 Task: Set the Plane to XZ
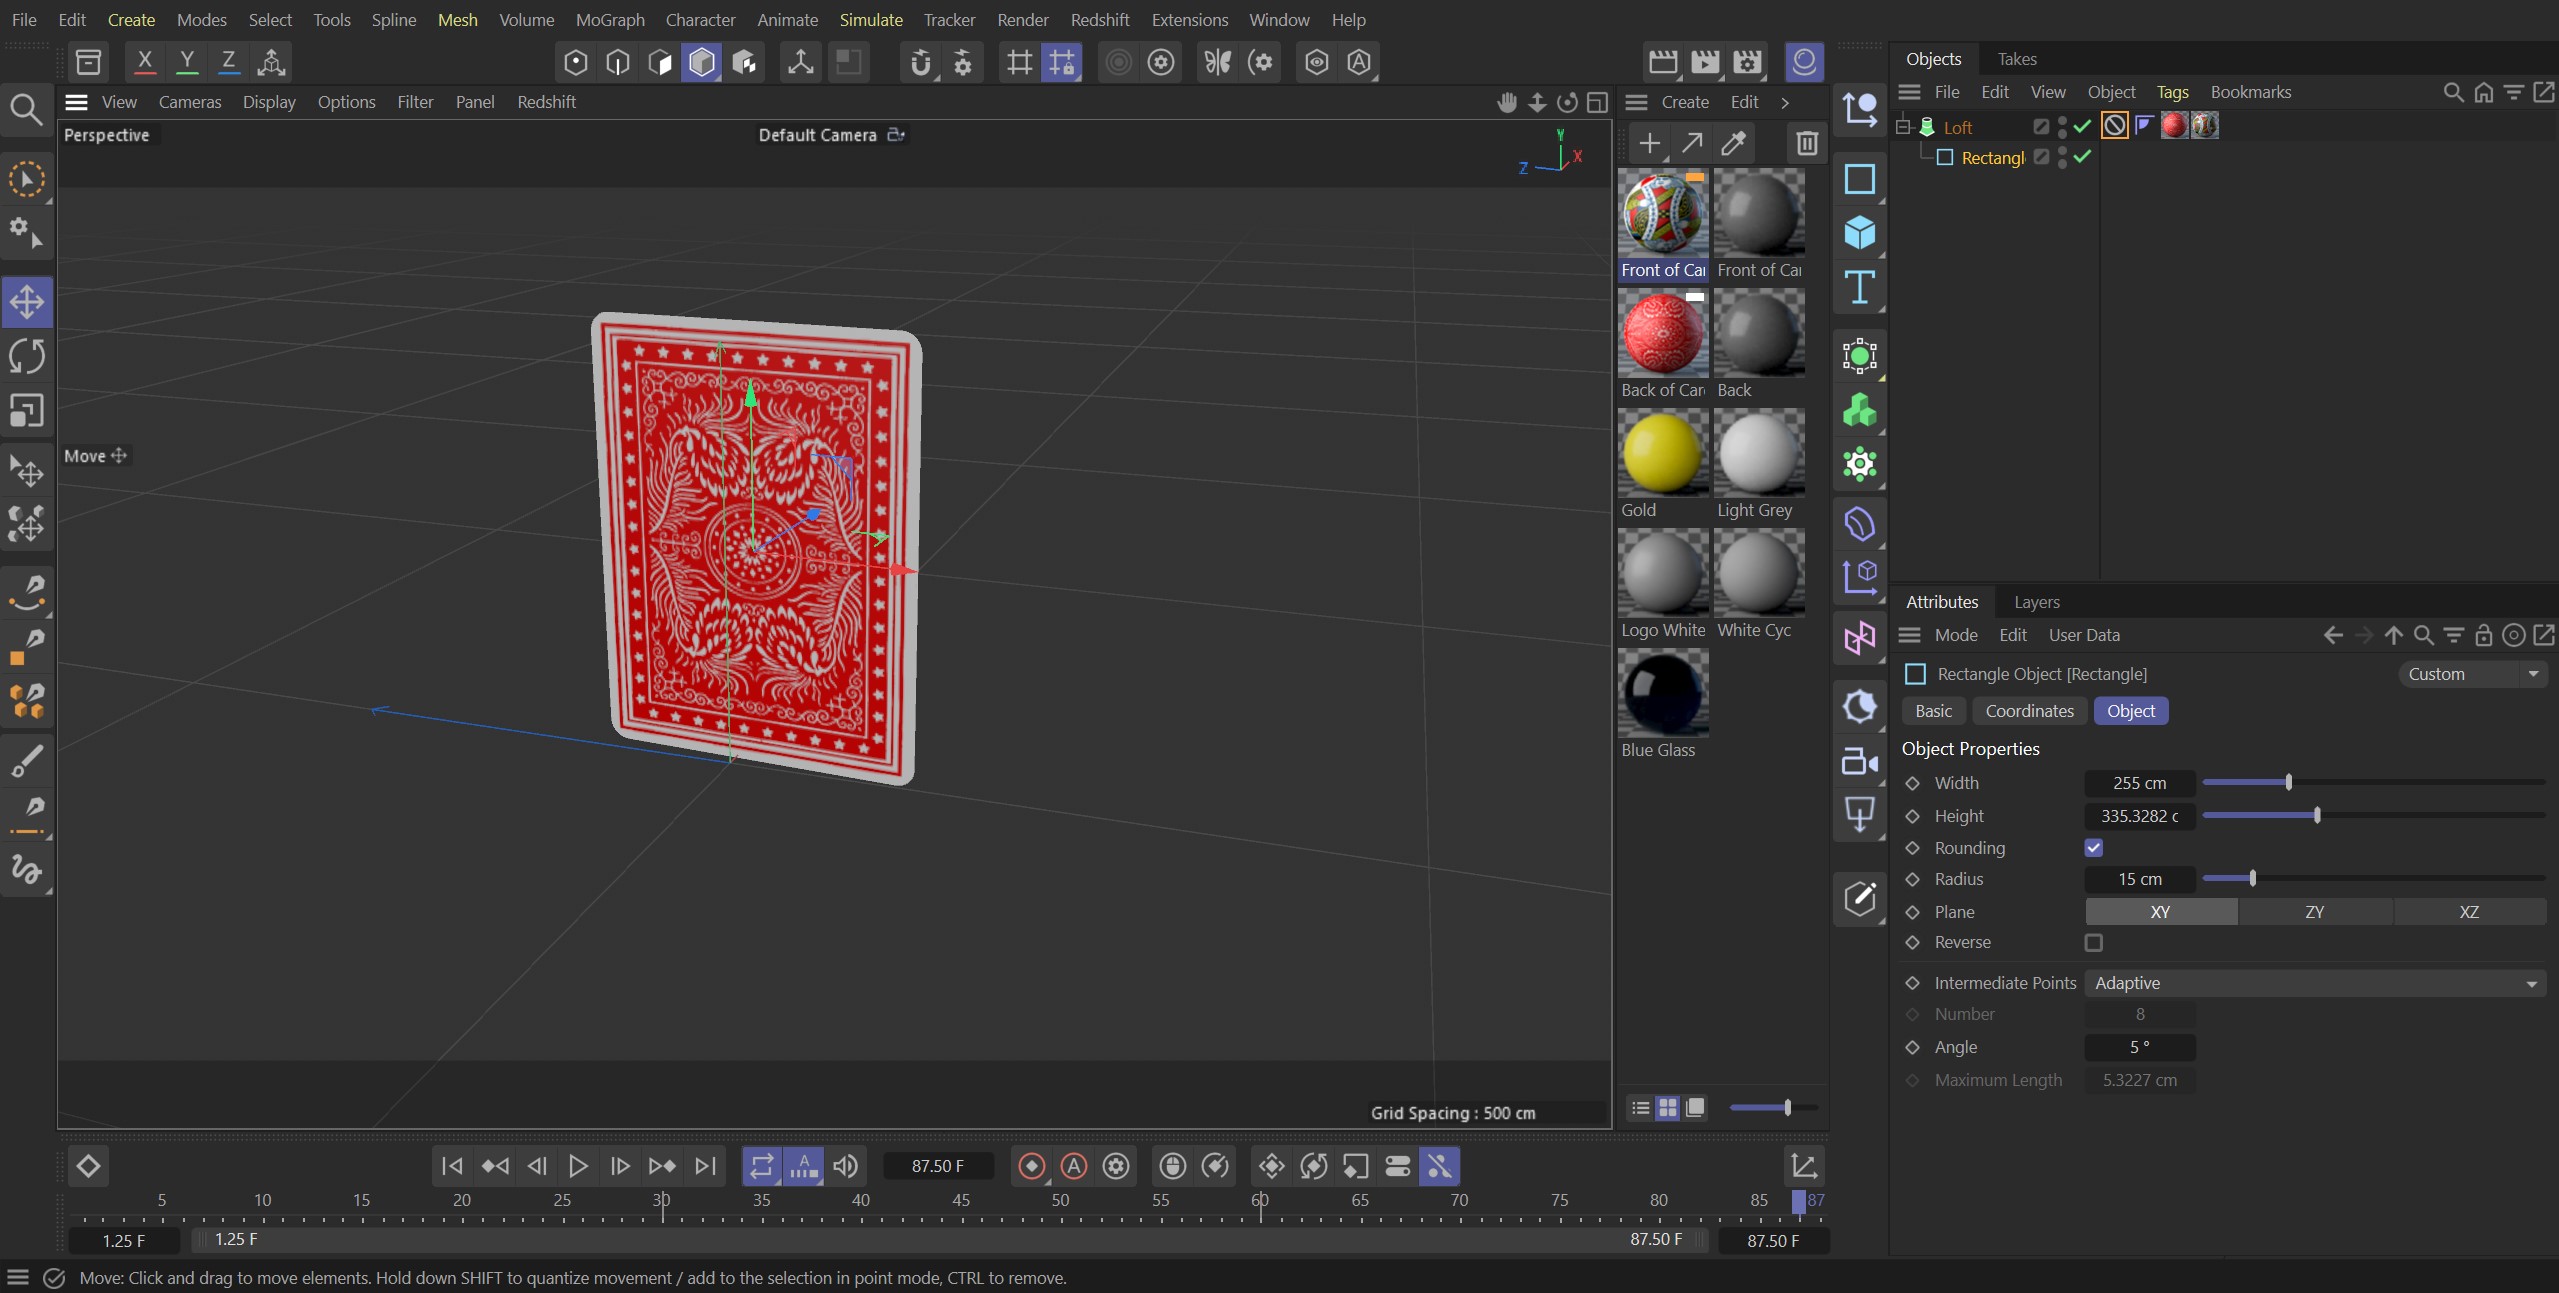[2468, 912]
